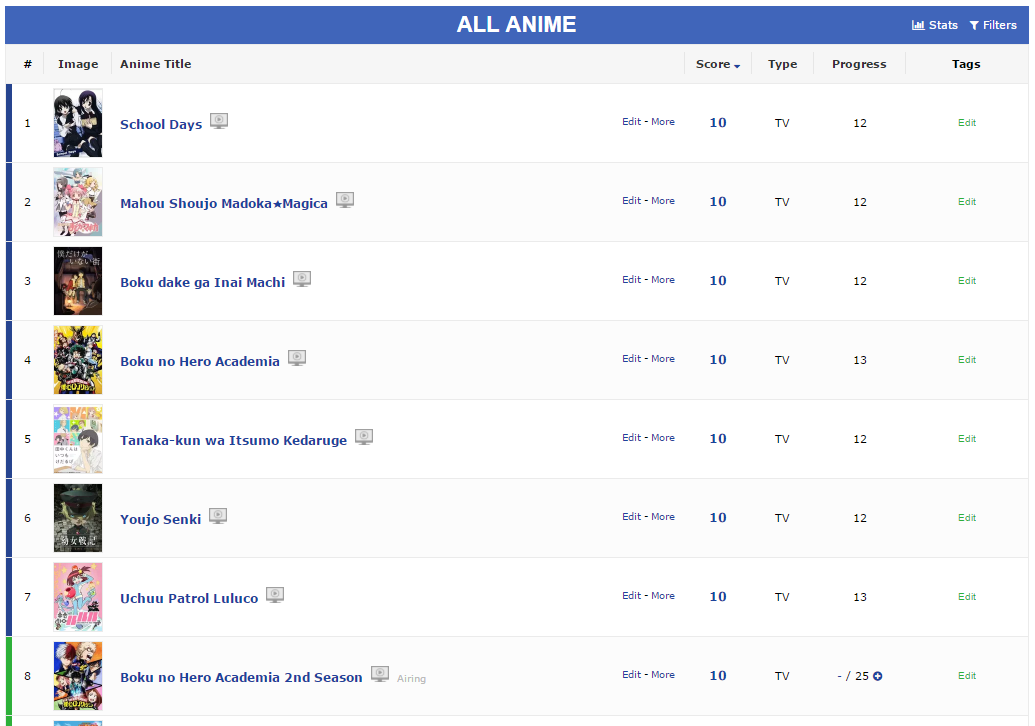This screenshot has height=726, width=1035.
Task: Click the School Days cover thumbnail
Action: point(78,123)
